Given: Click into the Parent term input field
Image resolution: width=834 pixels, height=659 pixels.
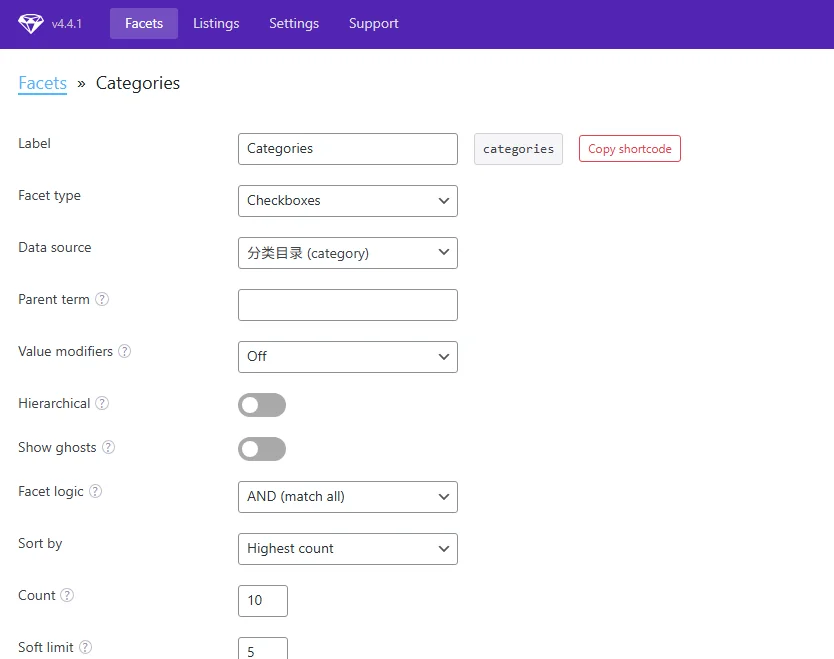Looking at the screenshot, I should pyautogui.click(x=348, y=305).
